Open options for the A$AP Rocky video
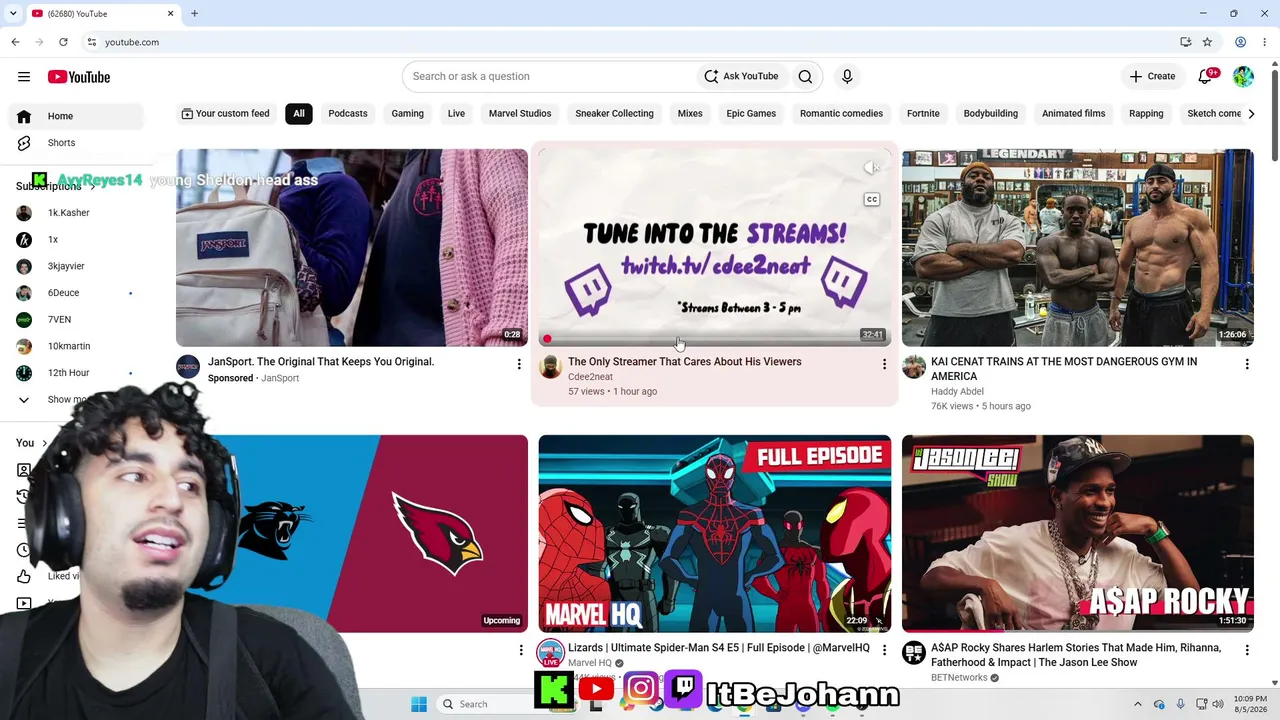This screenshot has width=1280, height=720. [1247, 650]
